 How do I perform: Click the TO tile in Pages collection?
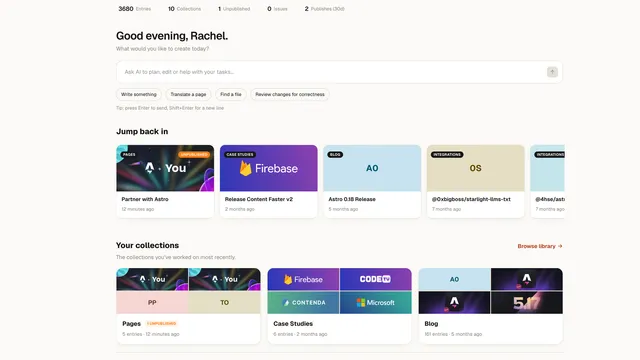pos(224,302)
